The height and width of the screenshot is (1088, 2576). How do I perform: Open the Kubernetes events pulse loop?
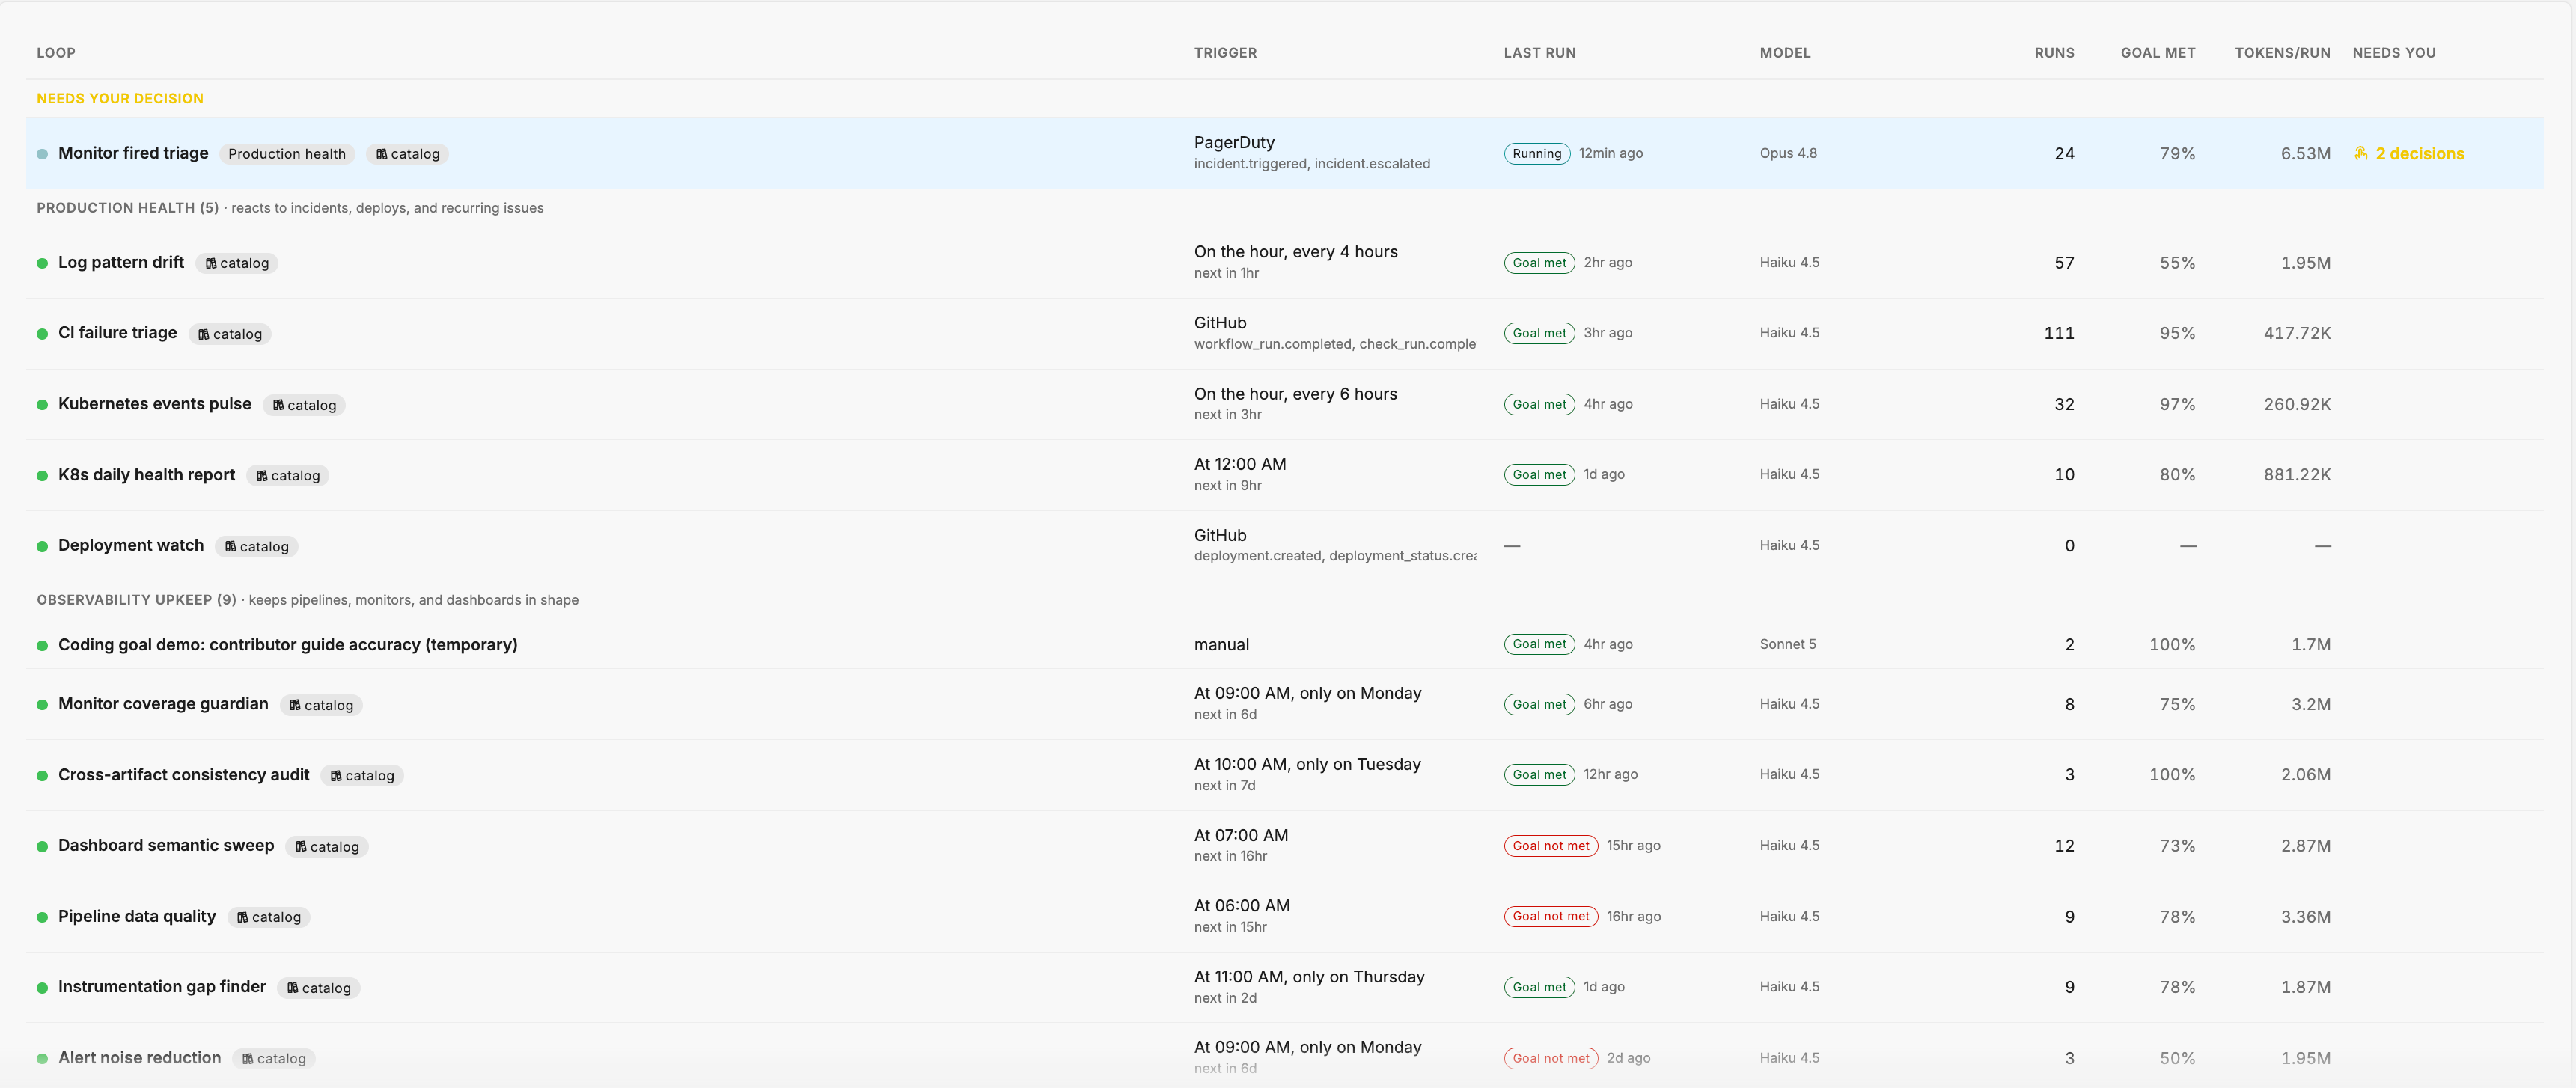155,403
